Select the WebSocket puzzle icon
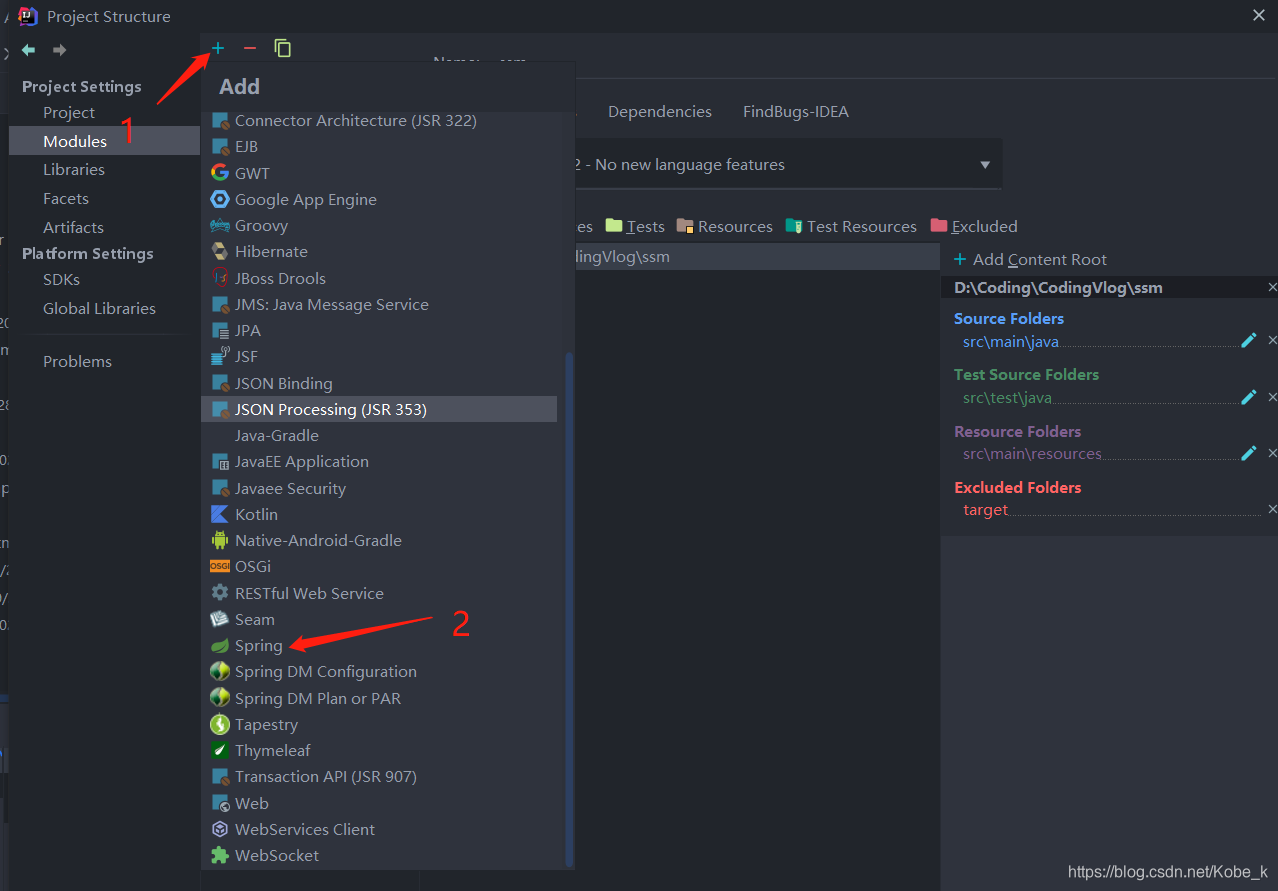Image resolution: width=1278 pixels, height=891 pixels. [x=220, y=856]
